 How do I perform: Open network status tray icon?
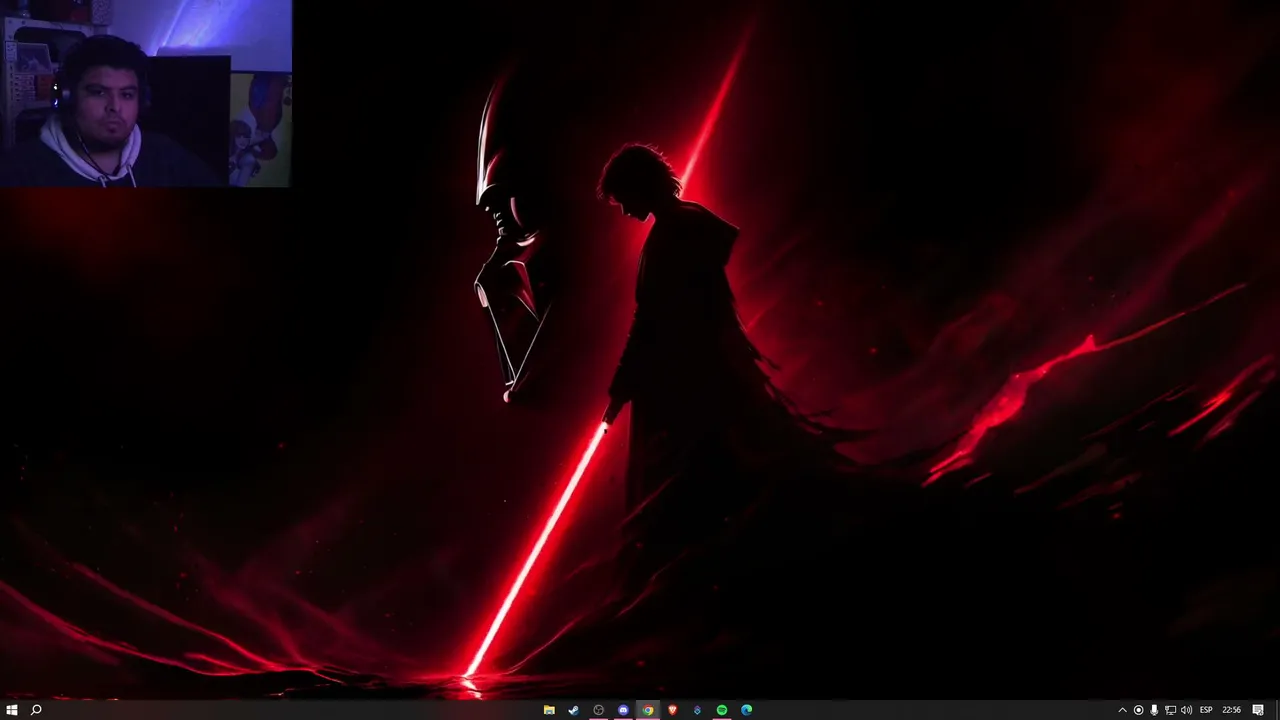[x=1170, y=710]
